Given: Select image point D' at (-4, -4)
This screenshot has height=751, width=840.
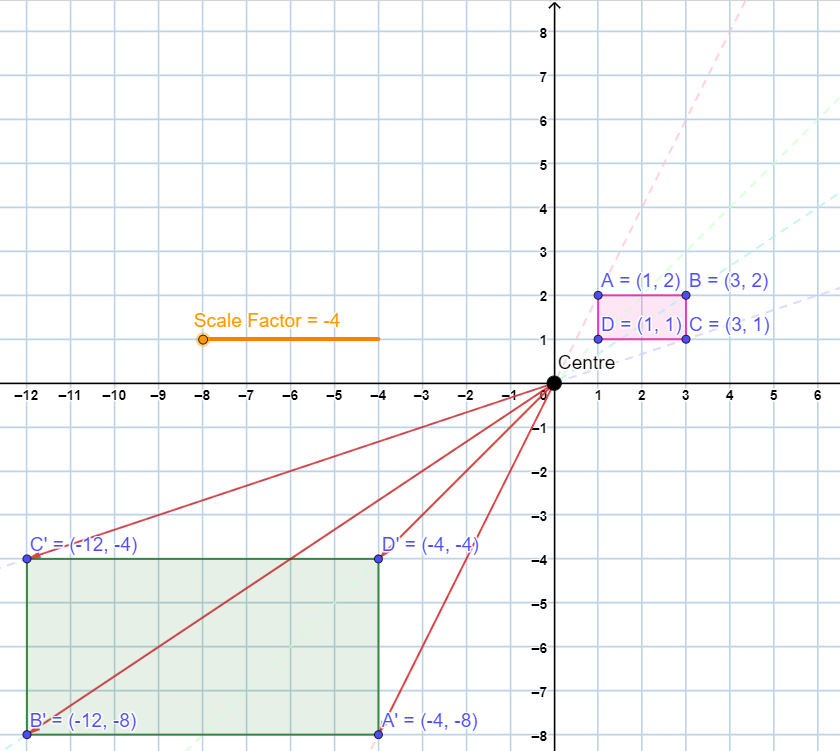Looking at the screenshot, I should pyautogui.click(x=378, y=558).
